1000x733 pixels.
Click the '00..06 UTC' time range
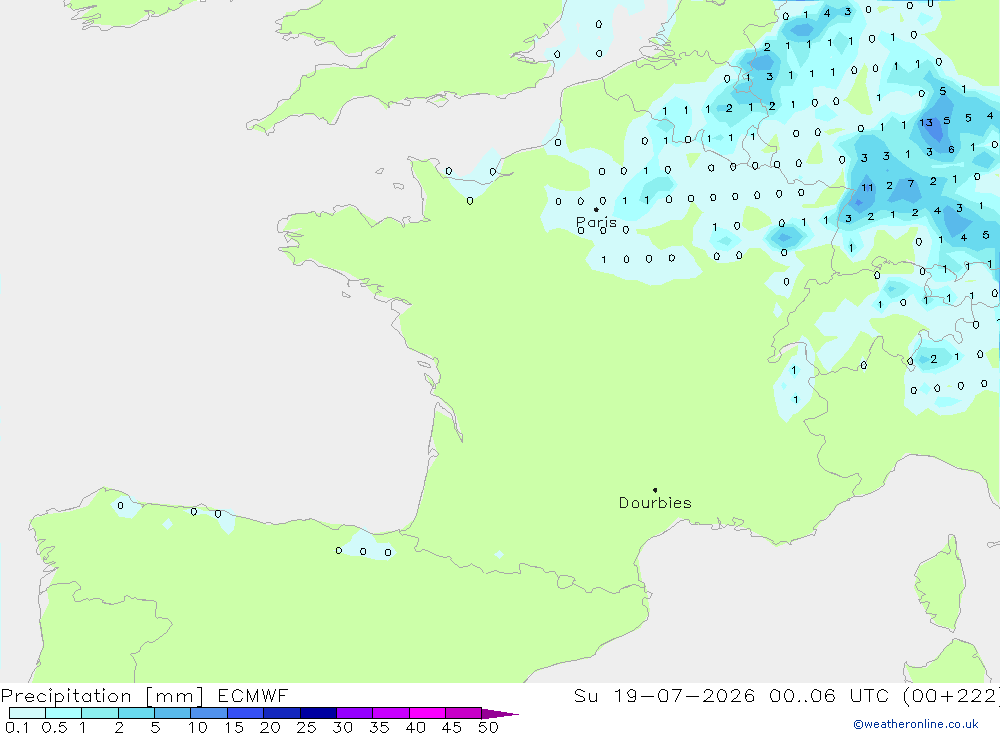point(831,695)
